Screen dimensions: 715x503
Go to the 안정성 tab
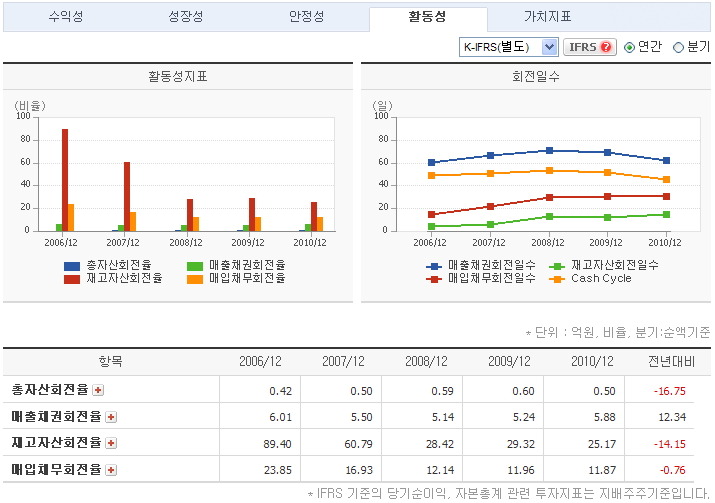click(x=306, y=17)
